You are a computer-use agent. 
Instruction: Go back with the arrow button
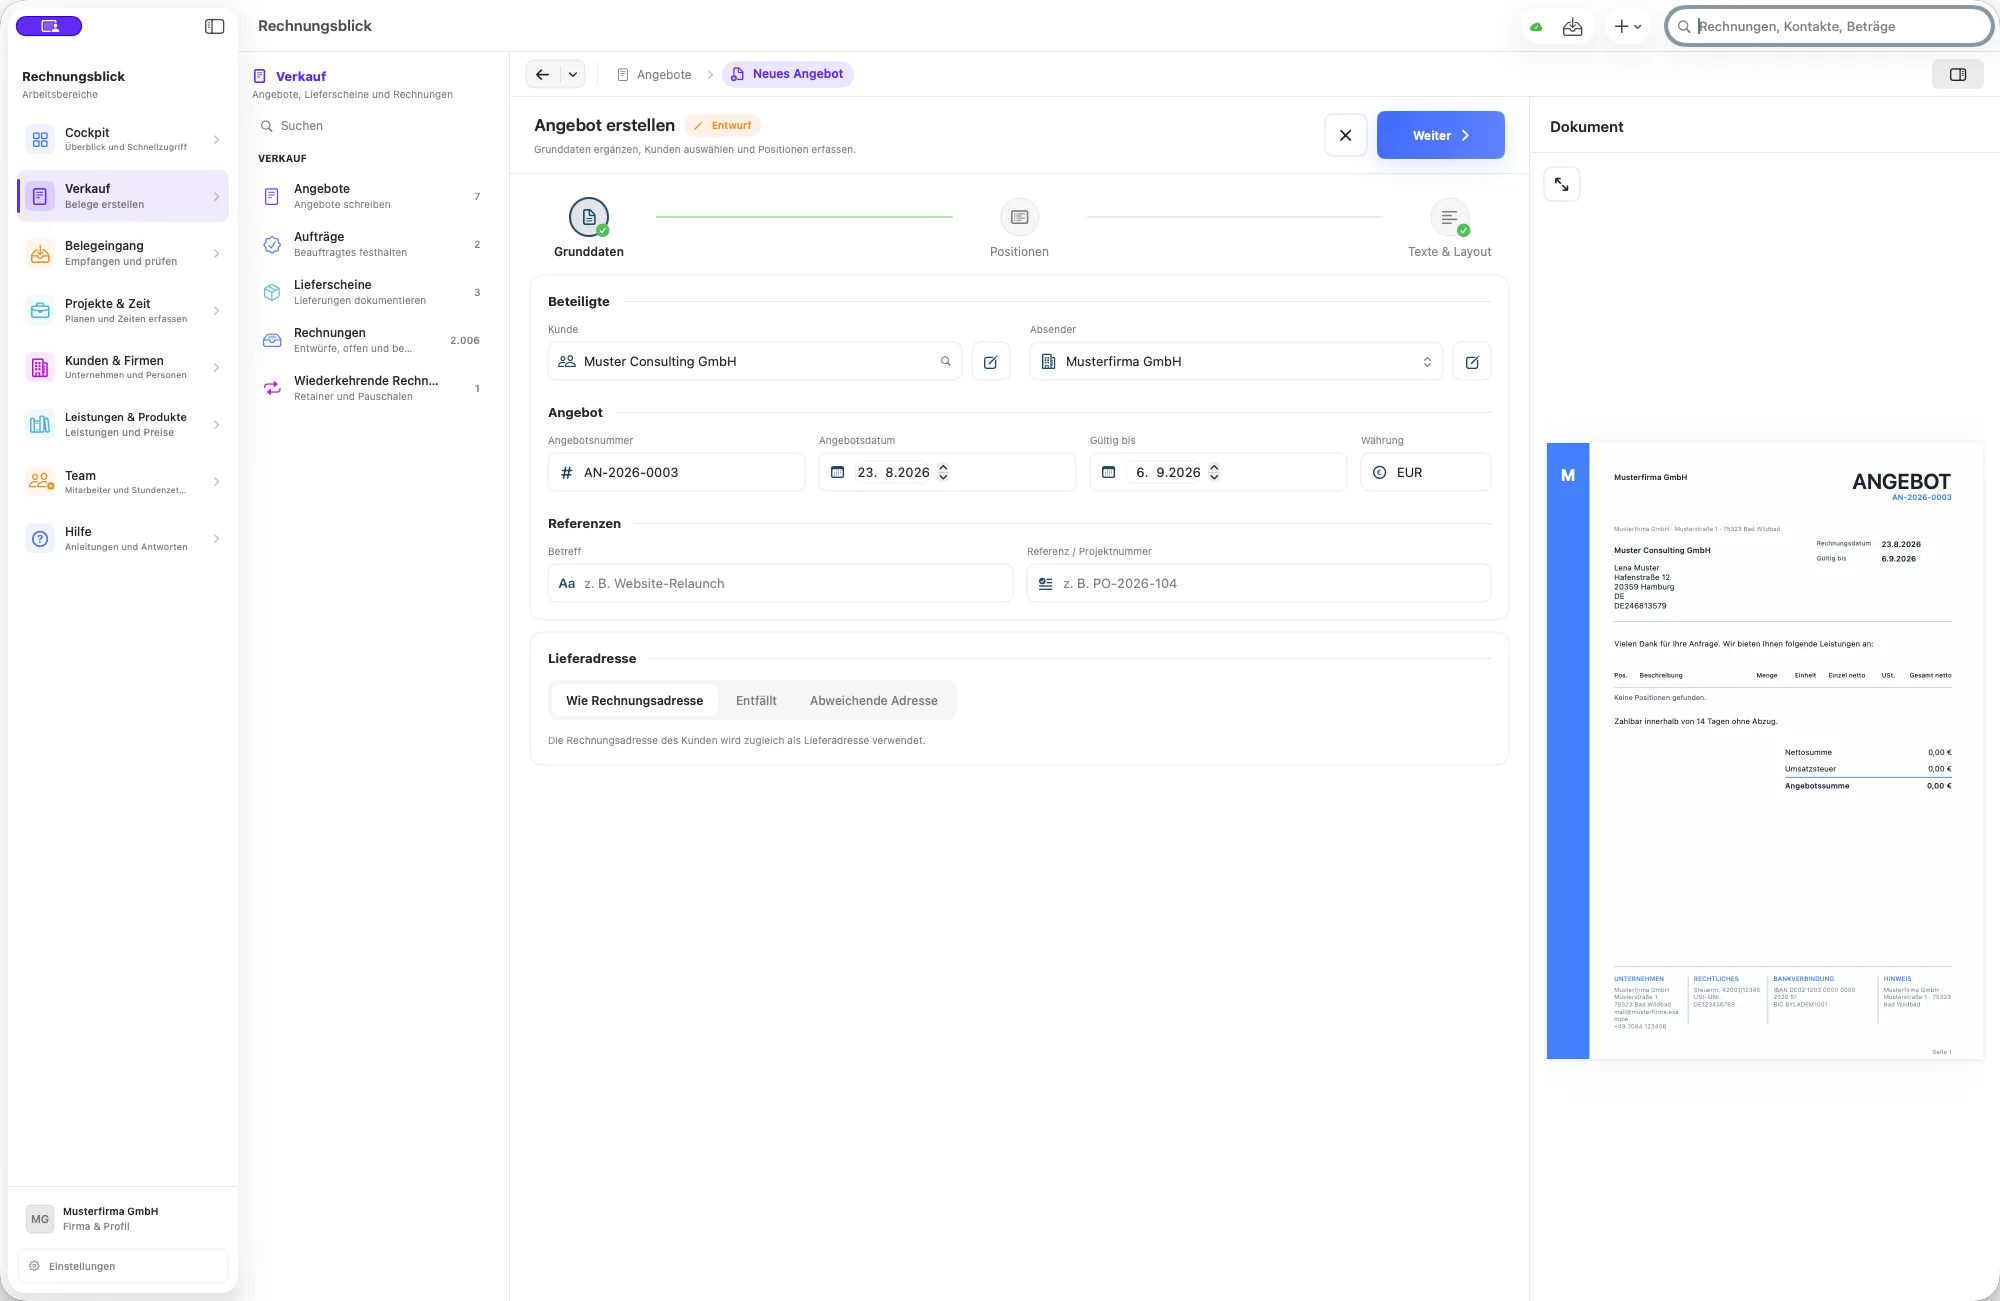(x=542, y=74)
